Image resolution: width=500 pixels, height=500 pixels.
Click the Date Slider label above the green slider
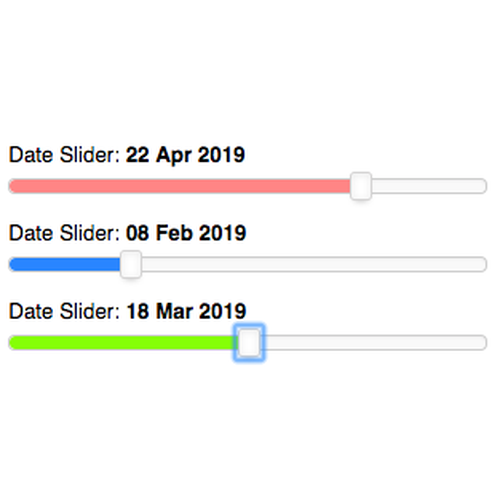coord(64,311)
